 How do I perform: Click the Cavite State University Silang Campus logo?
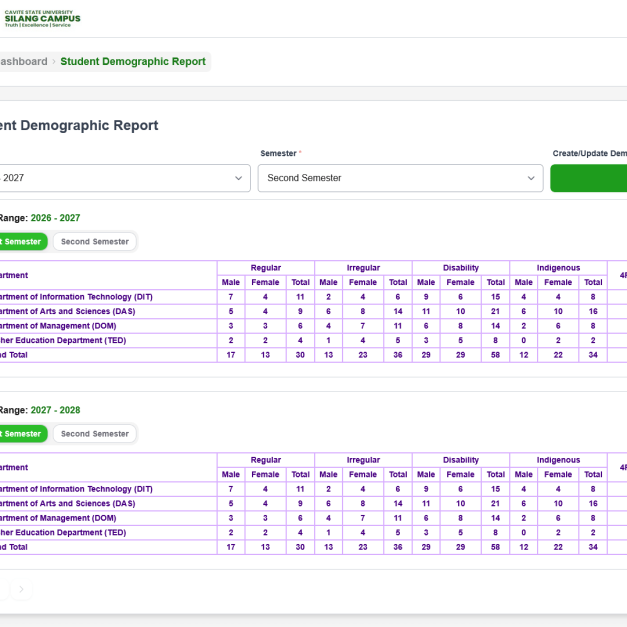[x=42, y=18]
